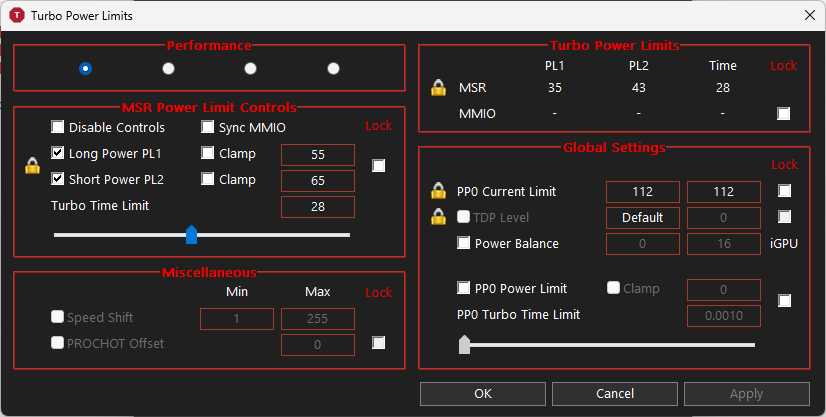This screenshot has width=826, height=417.
Task: Click the MSR PL1 value 35
Action: point(555,88)
